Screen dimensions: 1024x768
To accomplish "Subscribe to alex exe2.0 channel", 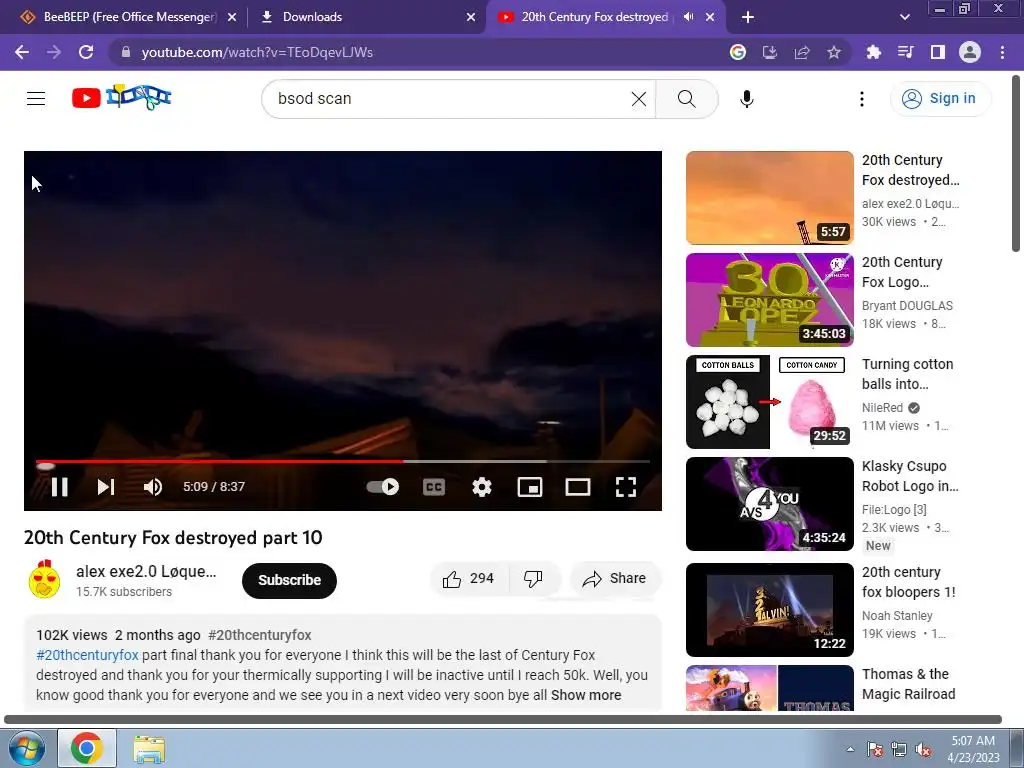I will (x=289, y=580).
